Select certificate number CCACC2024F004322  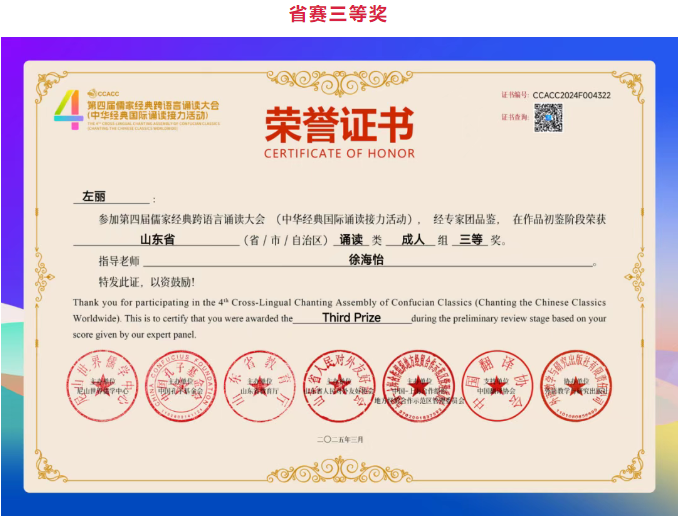(x=572, y=95)
